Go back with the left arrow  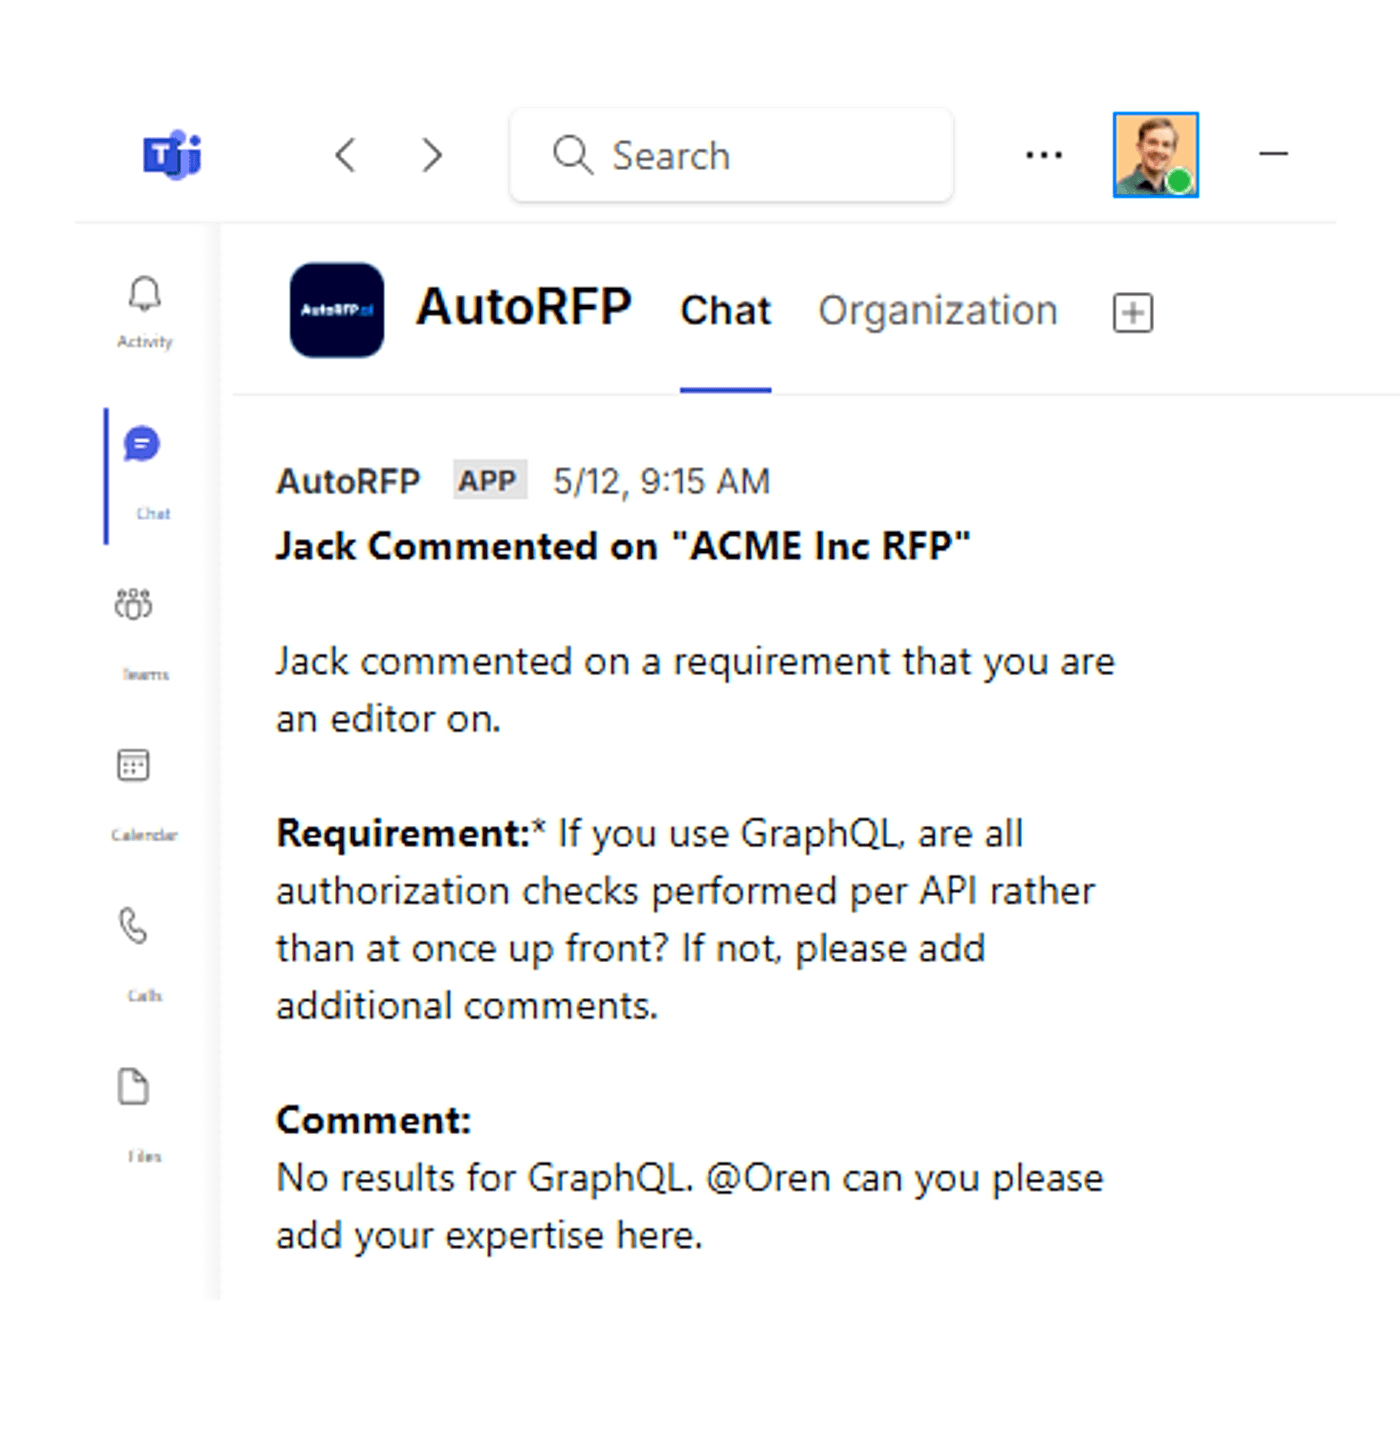pos(345,155)
